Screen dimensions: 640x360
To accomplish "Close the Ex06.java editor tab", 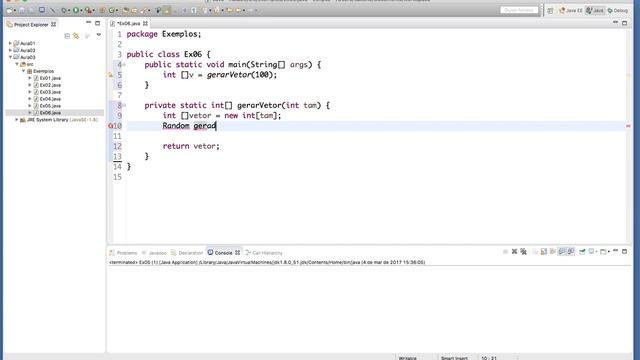I will pyautogui.click(x=145, y=24).
